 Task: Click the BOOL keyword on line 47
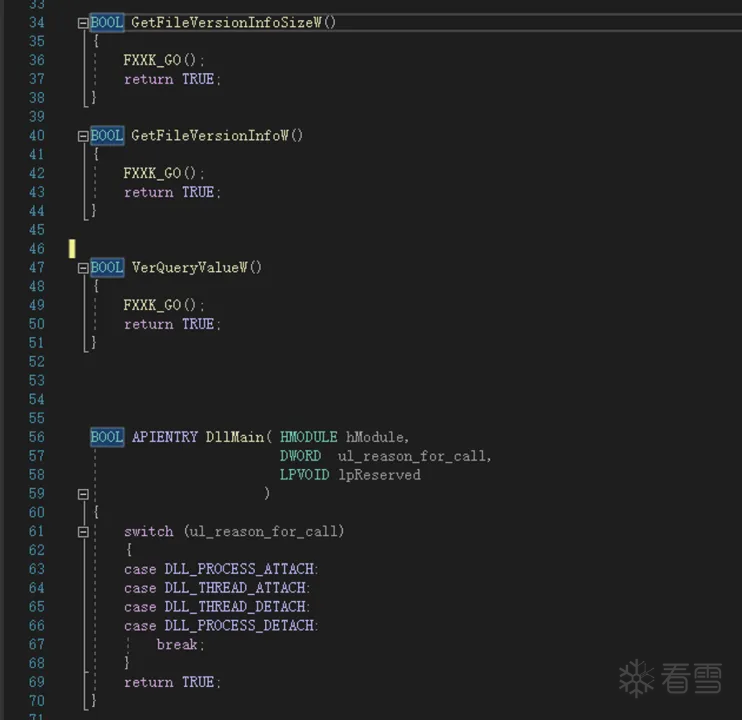pyautogui.click(x=107, y=268)
